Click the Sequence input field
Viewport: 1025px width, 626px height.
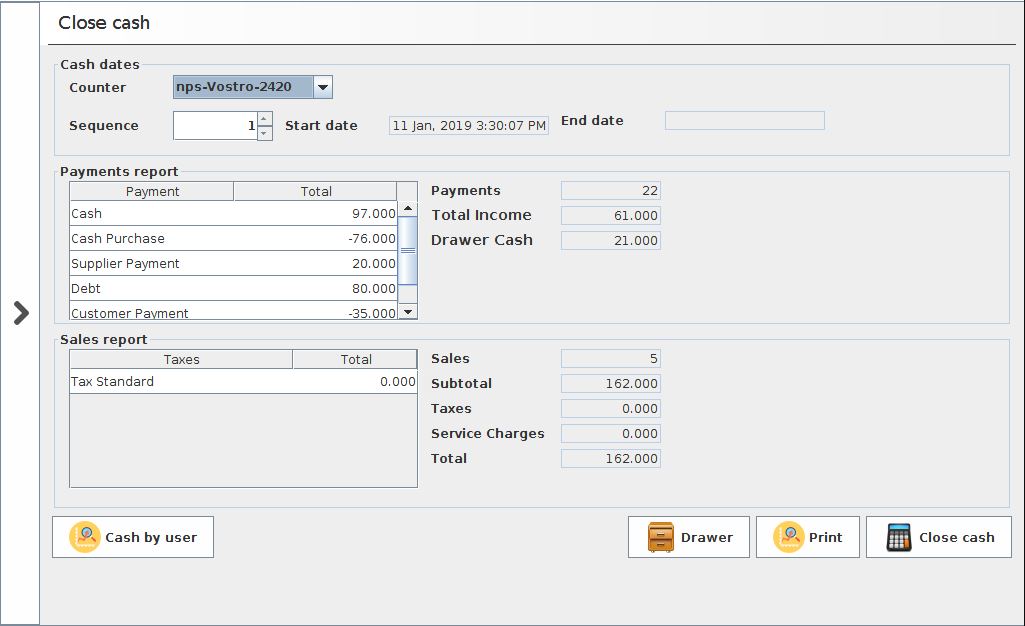click(x=215, y=126)
